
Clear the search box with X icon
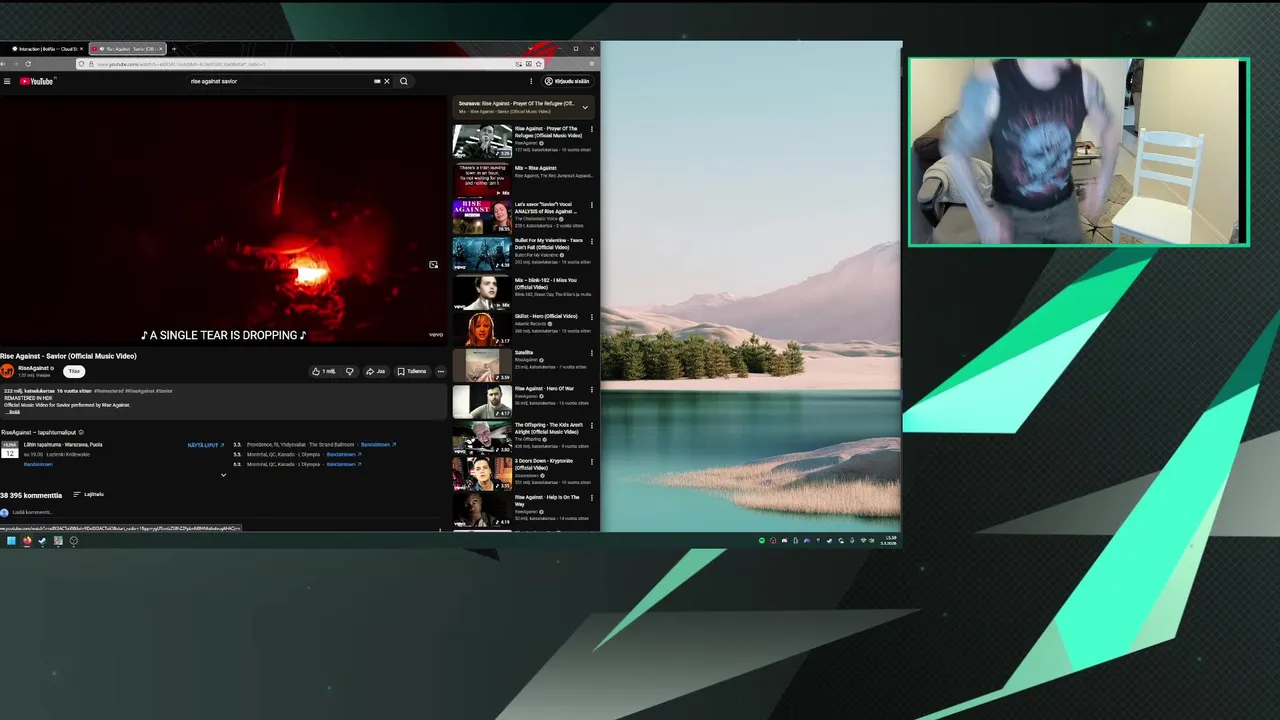[387, 81]
